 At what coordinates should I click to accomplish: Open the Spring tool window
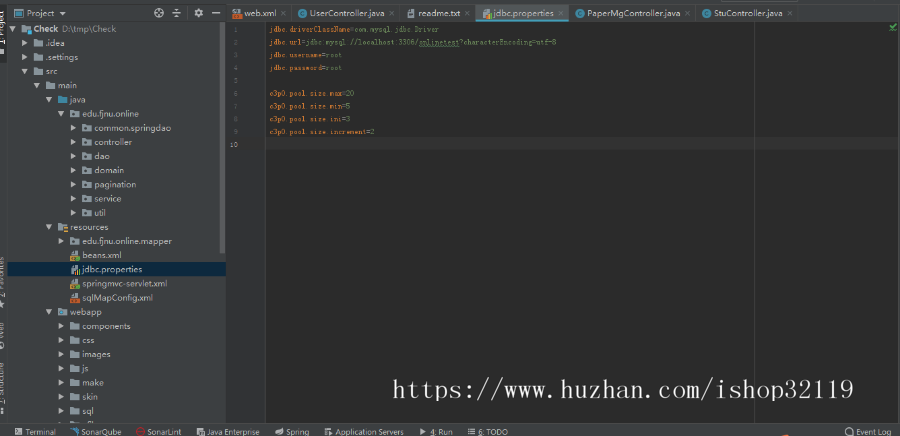point(292,431)
